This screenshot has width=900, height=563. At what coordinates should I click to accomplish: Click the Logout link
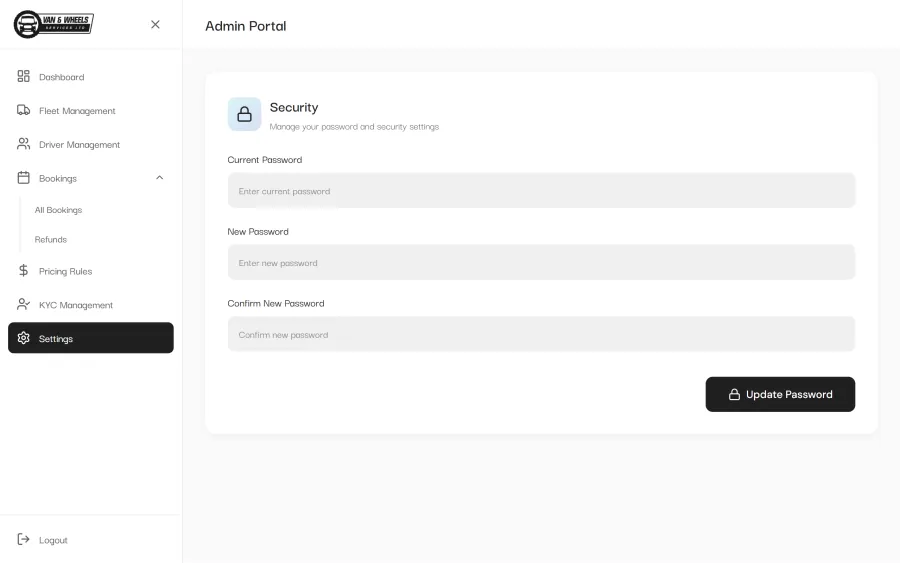click(x=53, y=540)
